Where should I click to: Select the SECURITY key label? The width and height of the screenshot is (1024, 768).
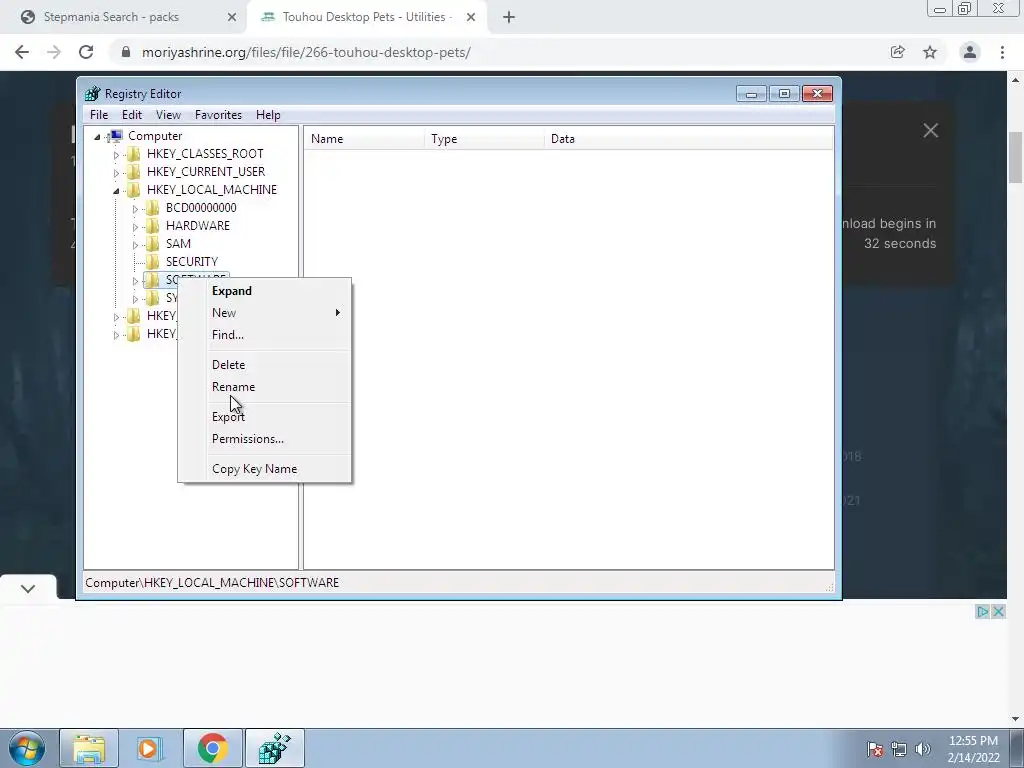(192, 262)
